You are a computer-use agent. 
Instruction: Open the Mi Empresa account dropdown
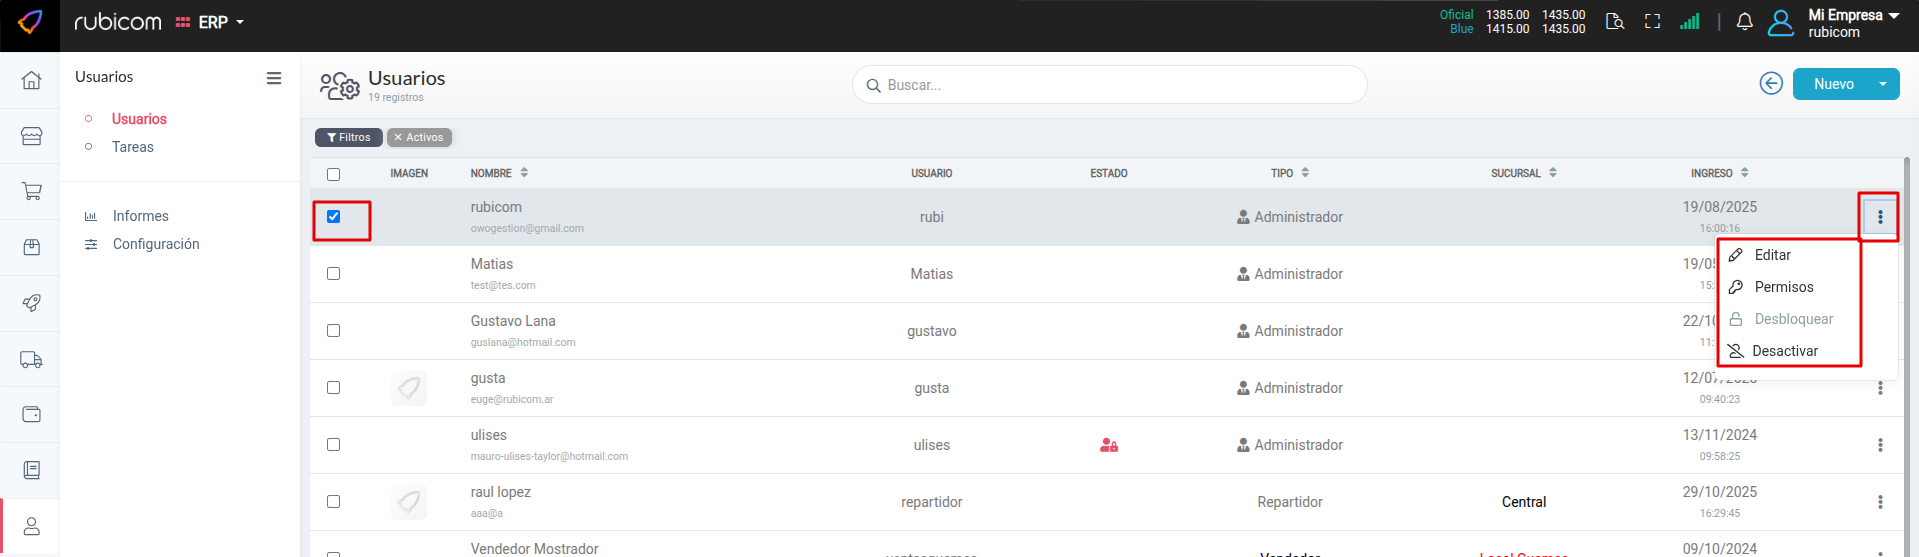[x=1852, y=22]
